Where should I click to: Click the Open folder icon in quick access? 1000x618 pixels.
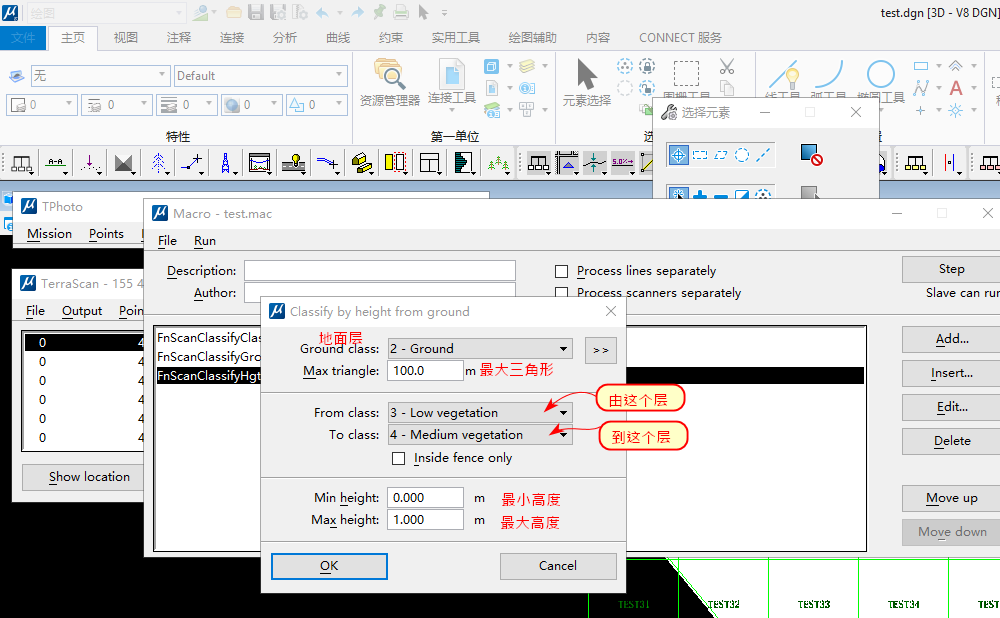pos(234,12)
